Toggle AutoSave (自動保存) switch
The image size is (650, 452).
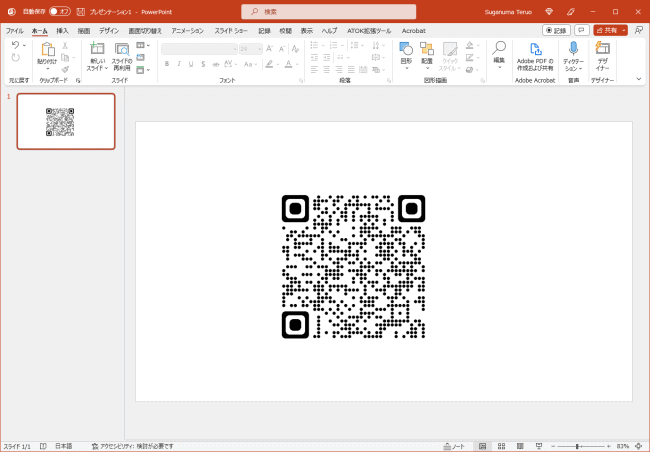tap(60, 12)
